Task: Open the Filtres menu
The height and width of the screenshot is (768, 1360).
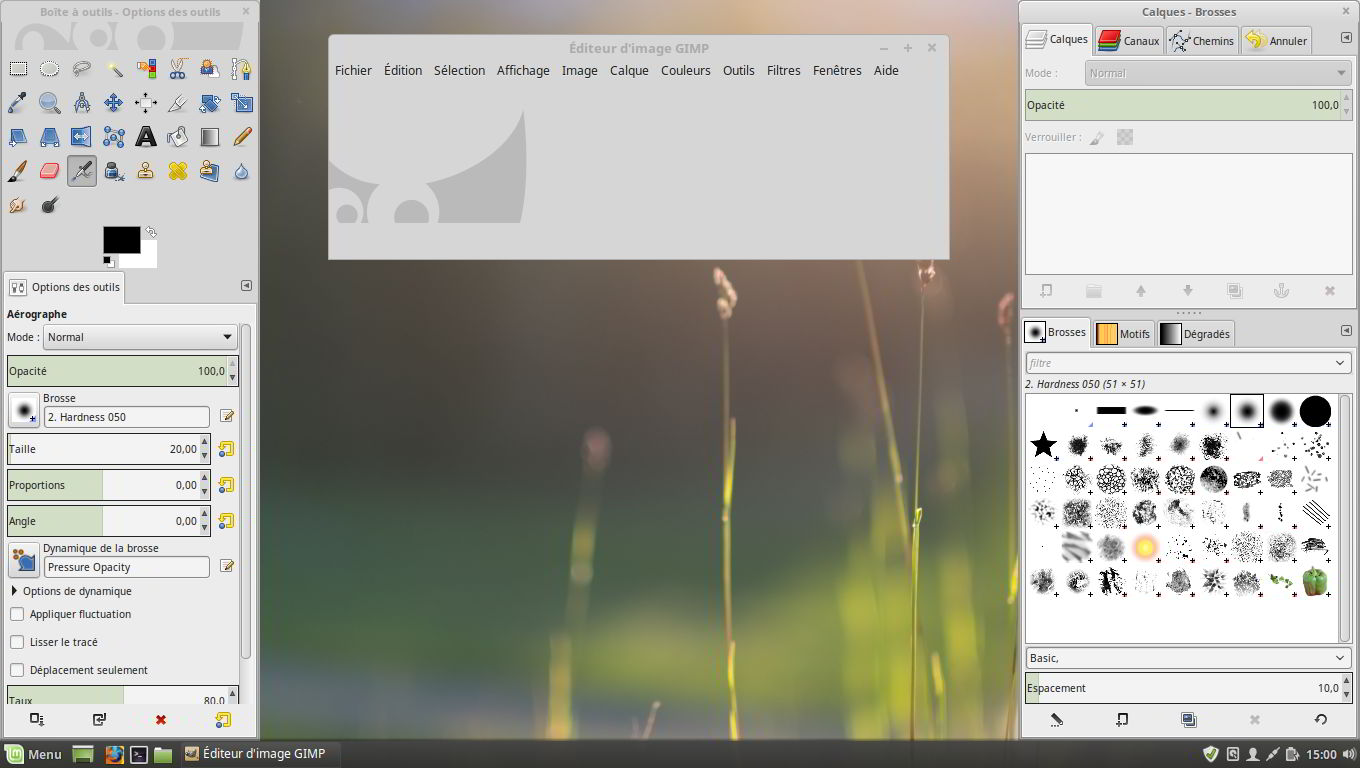Action: point(784,70)
